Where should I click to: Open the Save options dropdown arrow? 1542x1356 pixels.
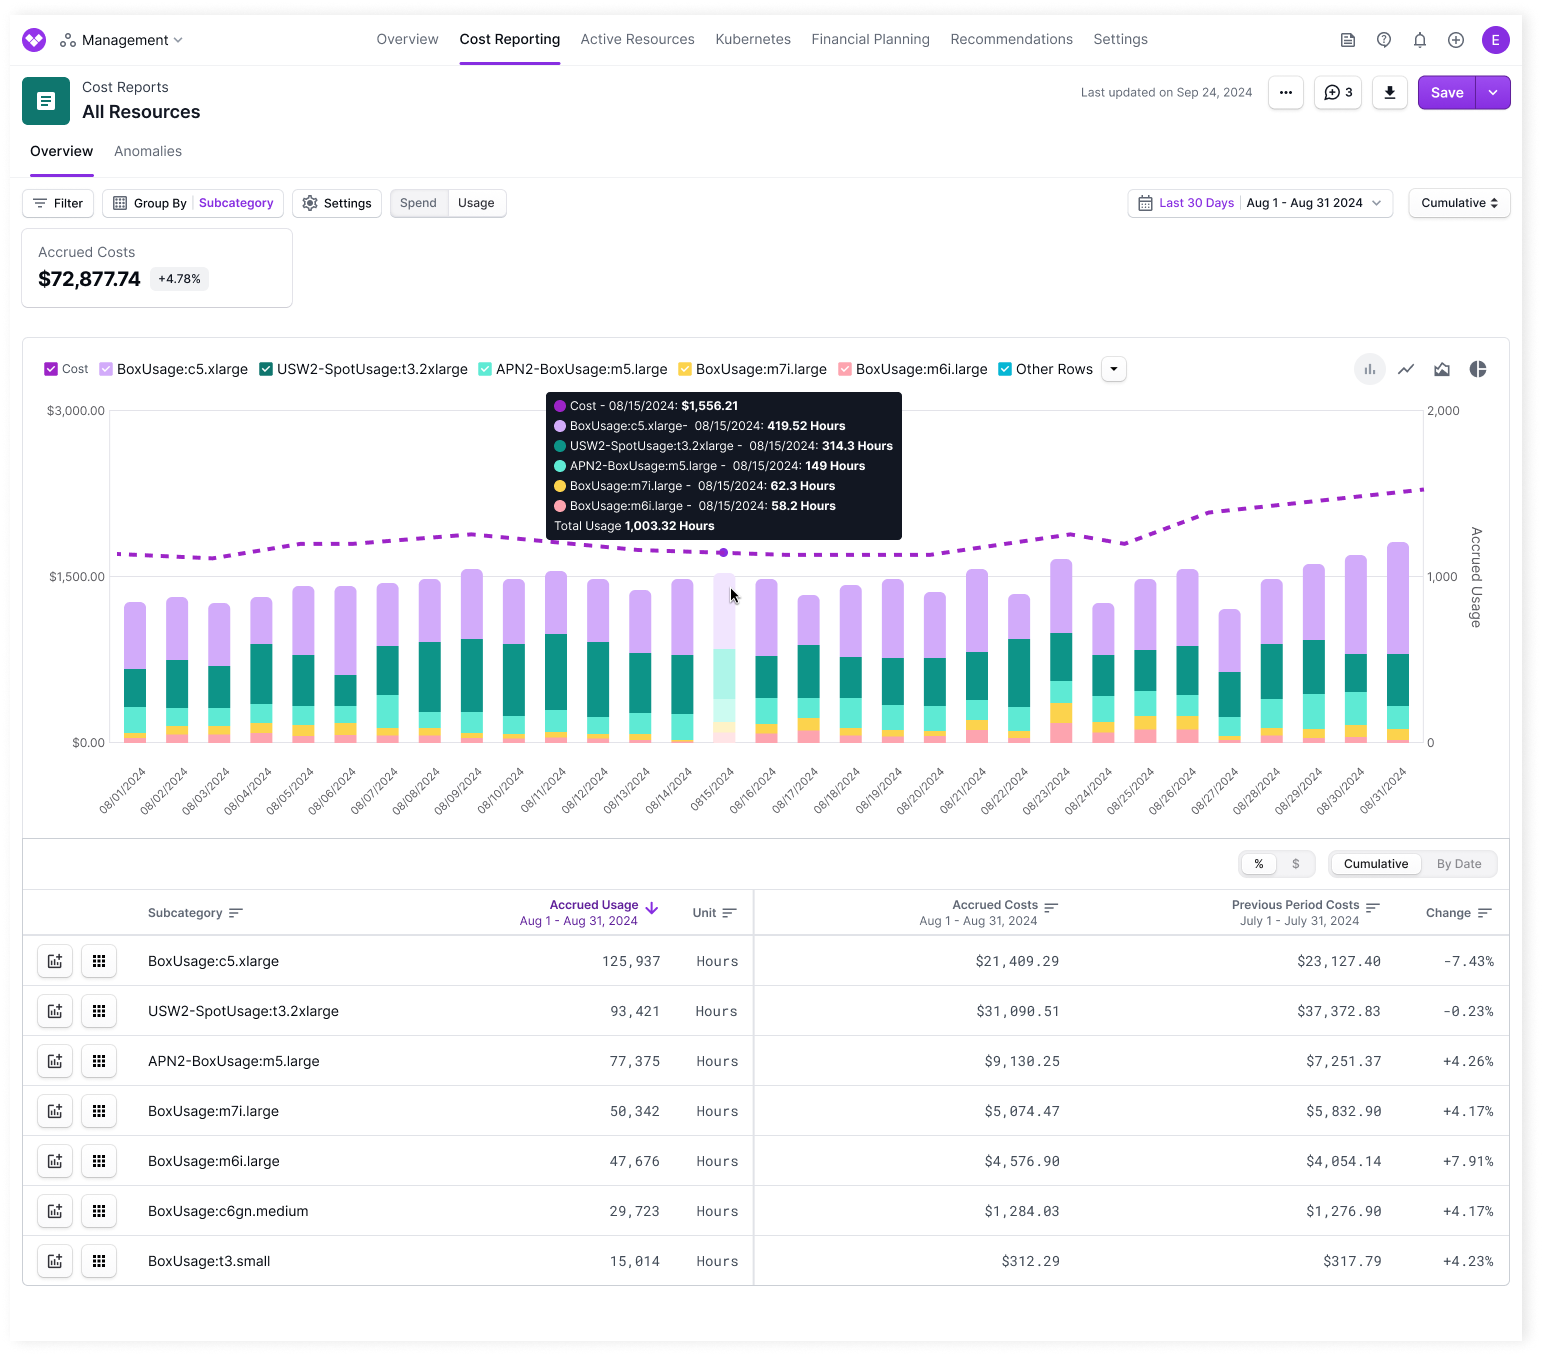point(1493,93)
